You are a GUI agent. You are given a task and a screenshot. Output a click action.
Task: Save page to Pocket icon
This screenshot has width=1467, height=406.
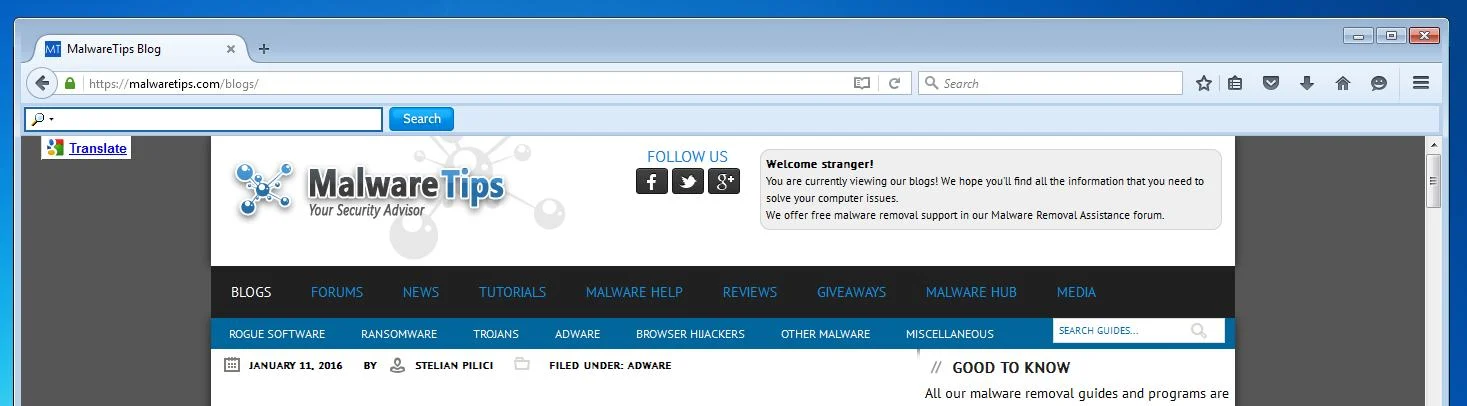click(1271, 84)
